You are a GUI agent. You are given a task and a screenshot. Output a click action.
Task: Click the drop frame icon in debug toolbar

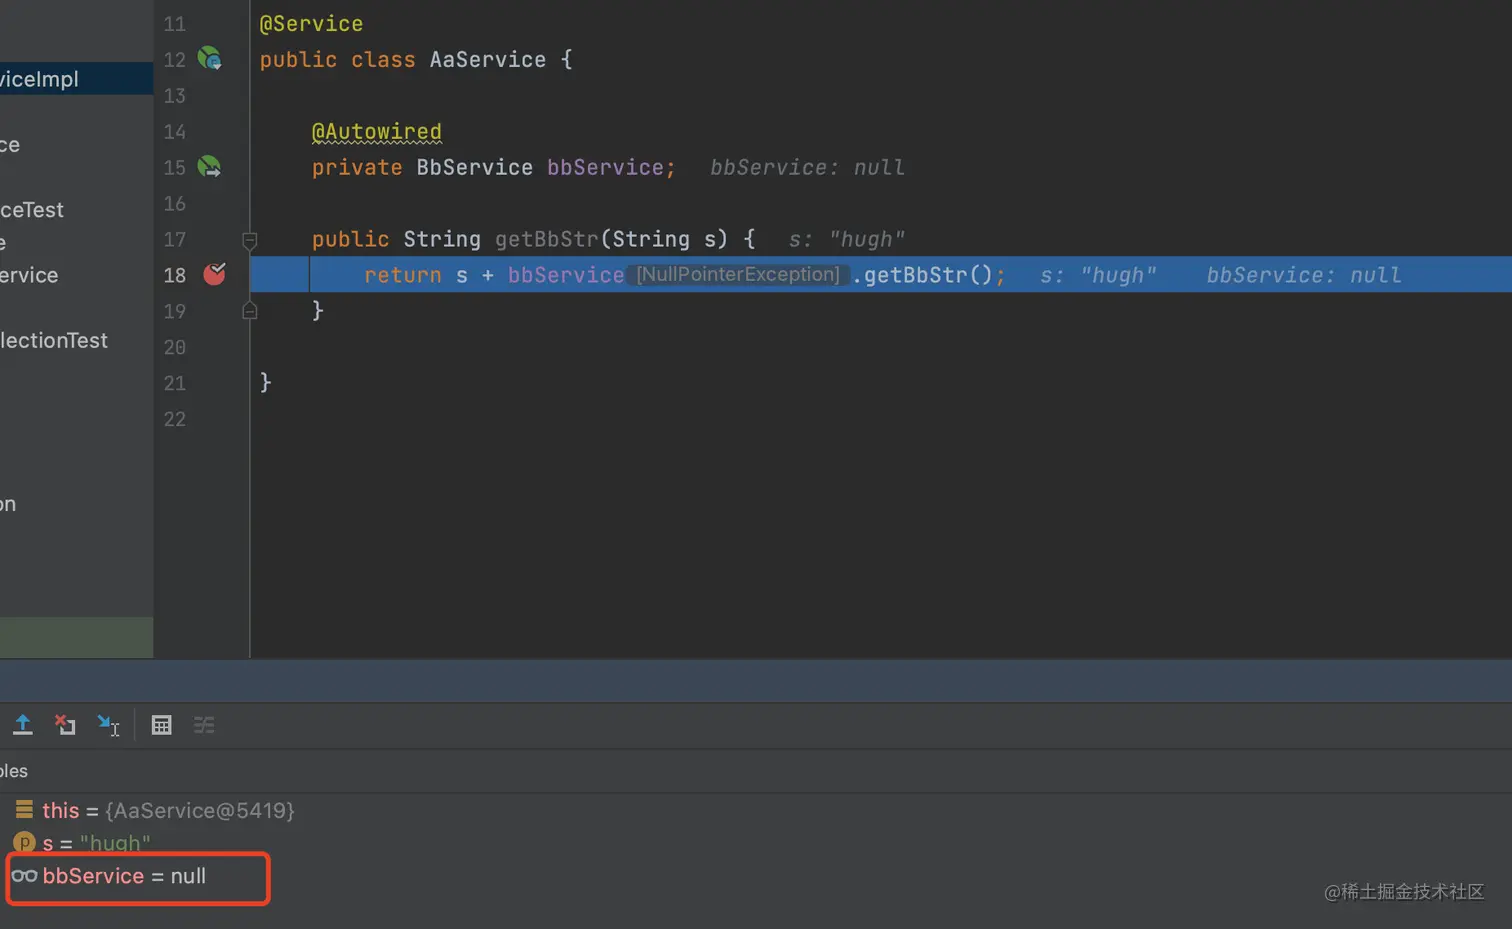click(65, 725)
